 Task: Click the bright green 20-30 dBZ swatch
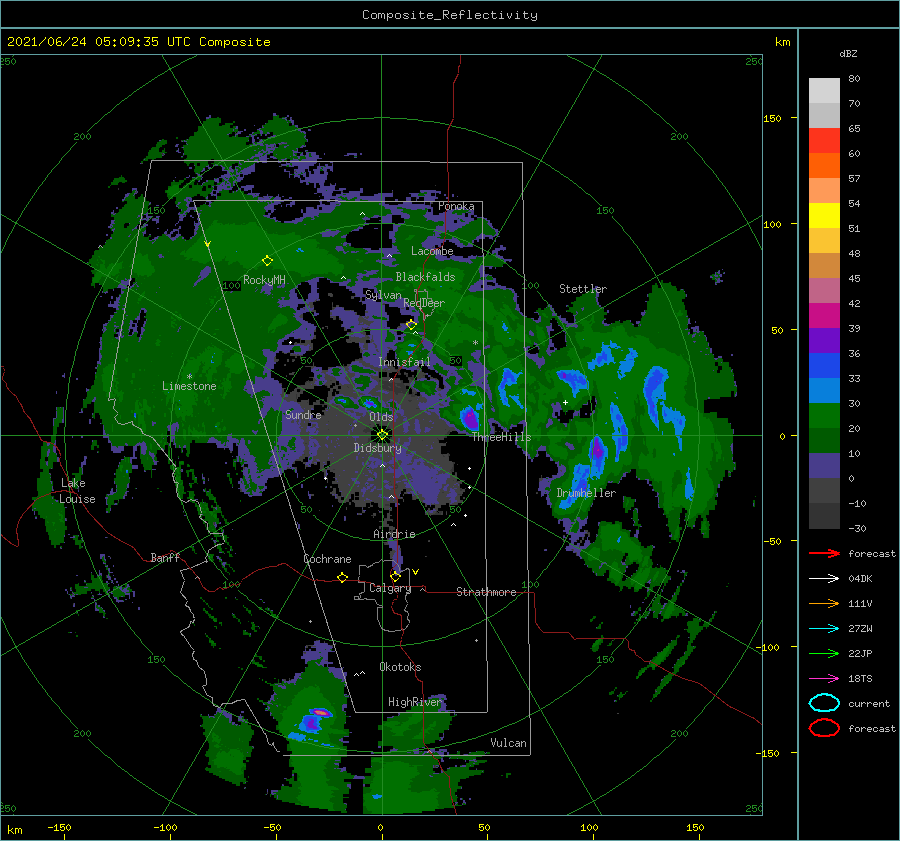point(824,416)
